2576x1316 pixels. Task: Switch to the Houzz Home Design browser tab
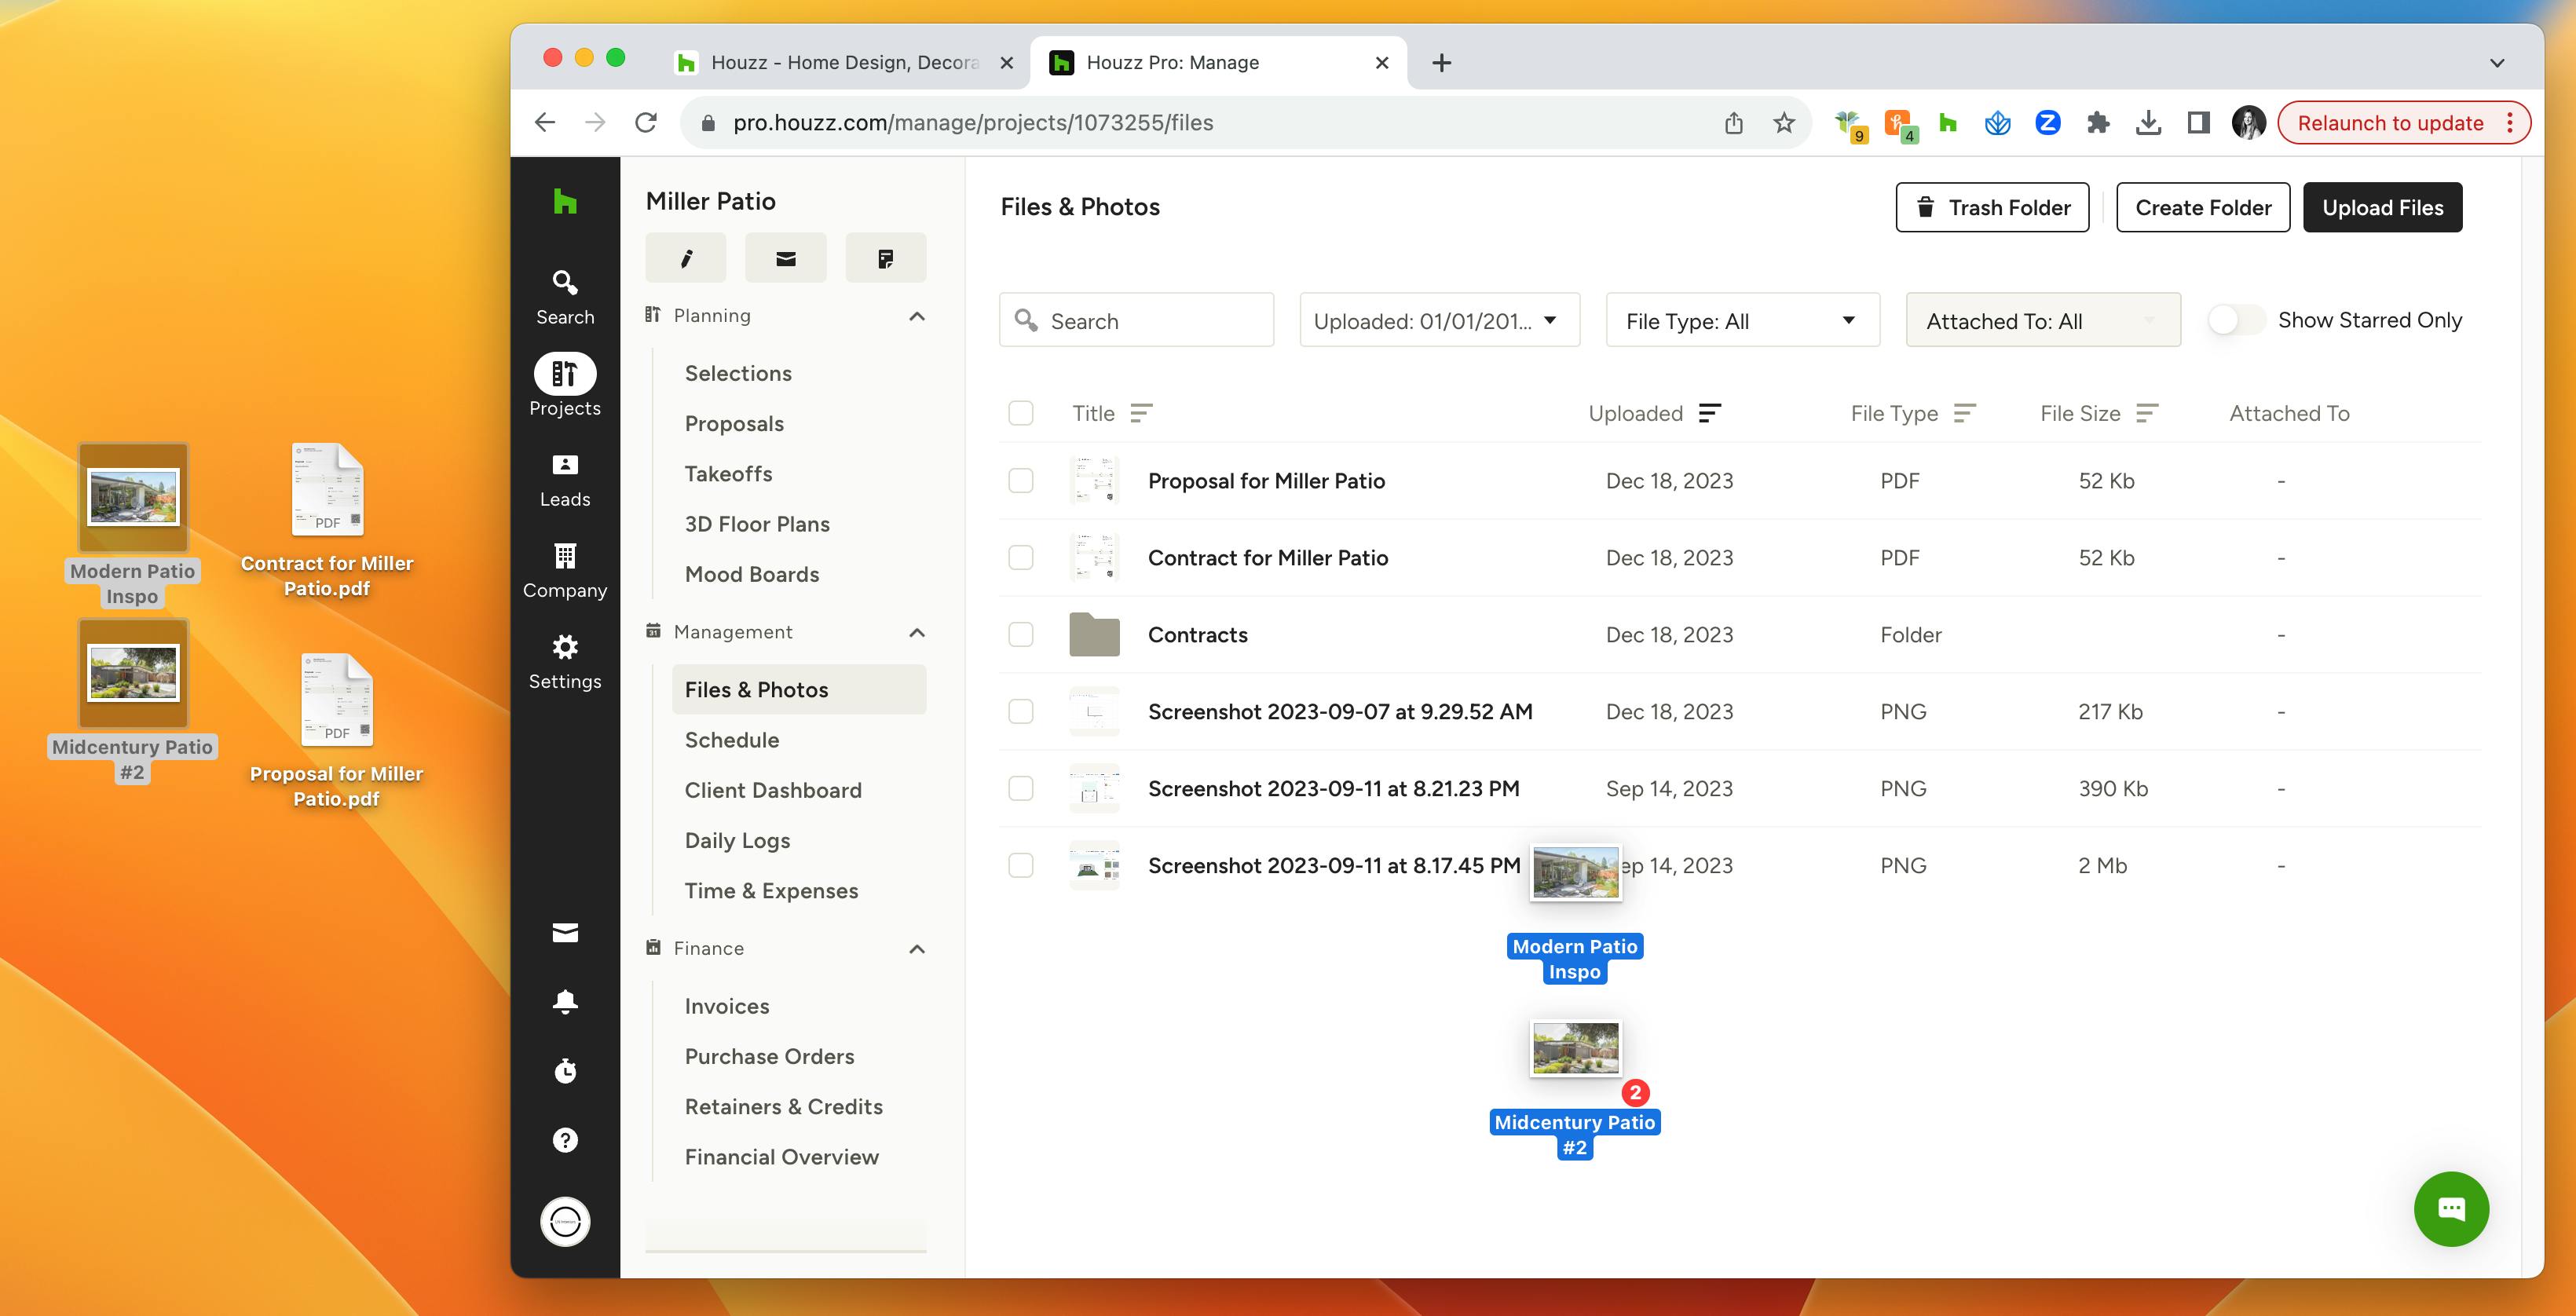point(845,62)
